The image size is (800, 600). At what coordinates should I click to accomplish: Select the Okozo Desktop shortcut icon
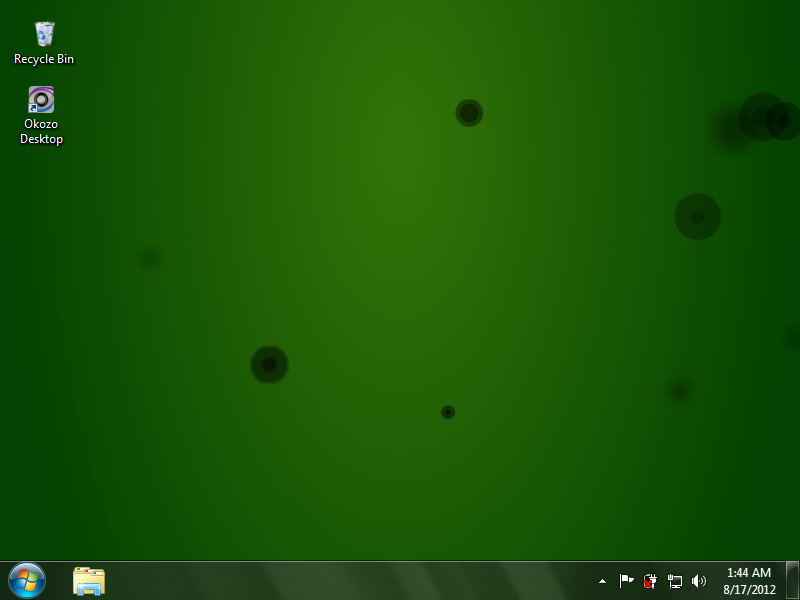[41, 115]
